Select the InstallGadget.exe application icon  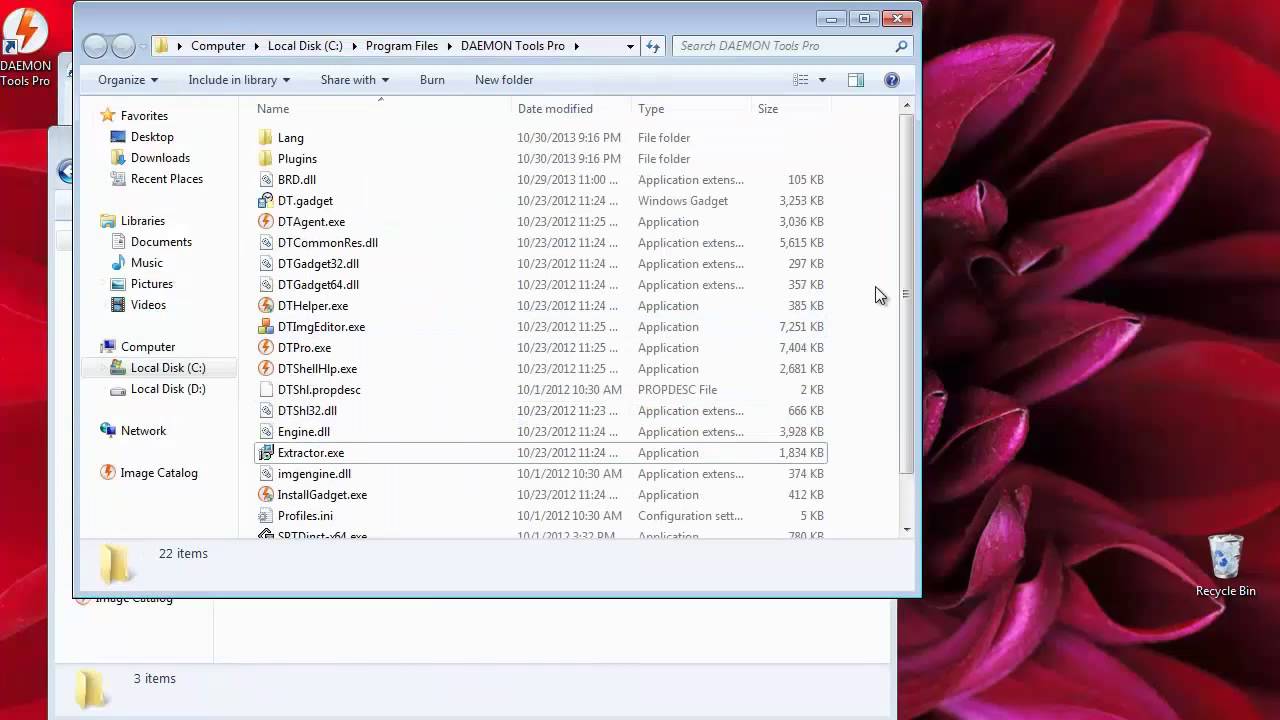point(265,495)
